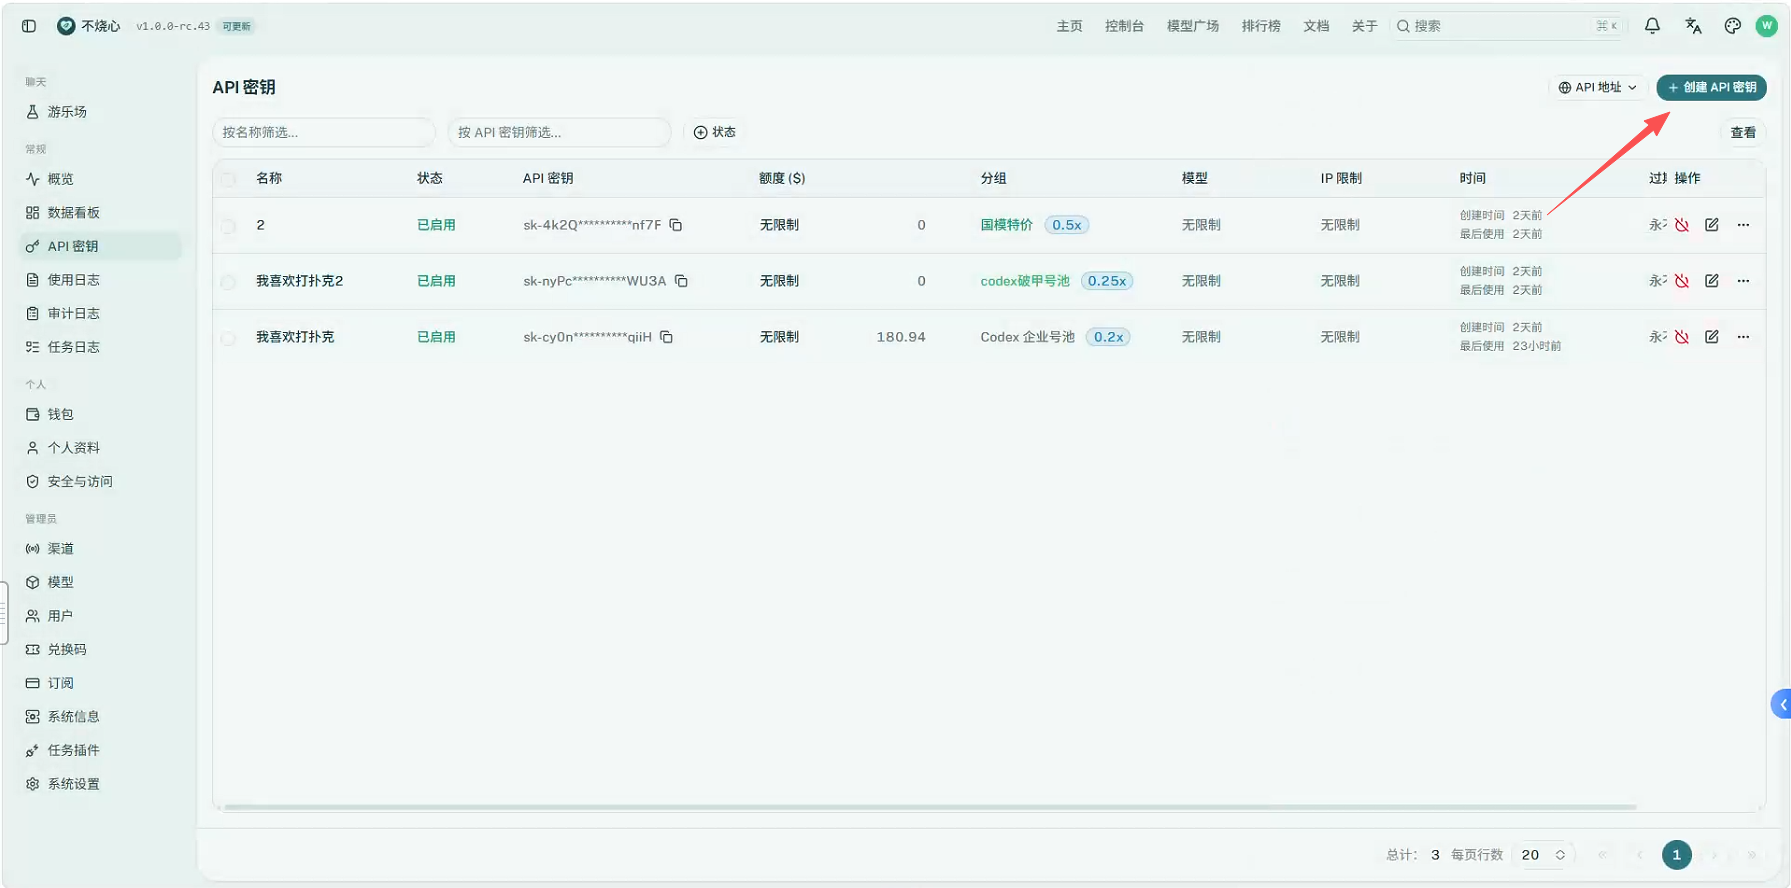Open 使用日志 in sidebar

(x=101, y=280)
